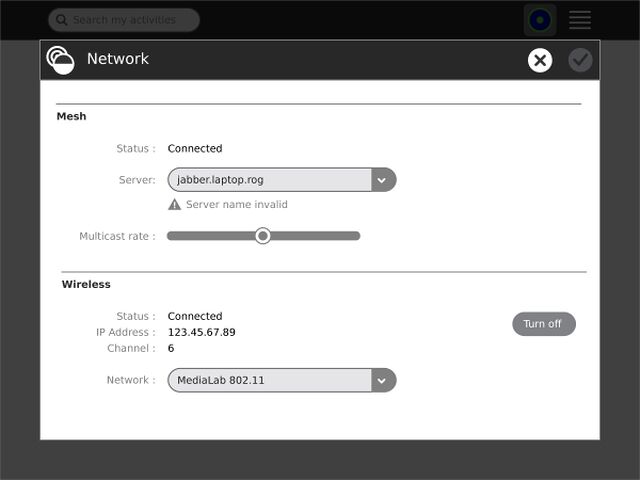Open the list view icon in top bar
640x480 pixels.
580,20
